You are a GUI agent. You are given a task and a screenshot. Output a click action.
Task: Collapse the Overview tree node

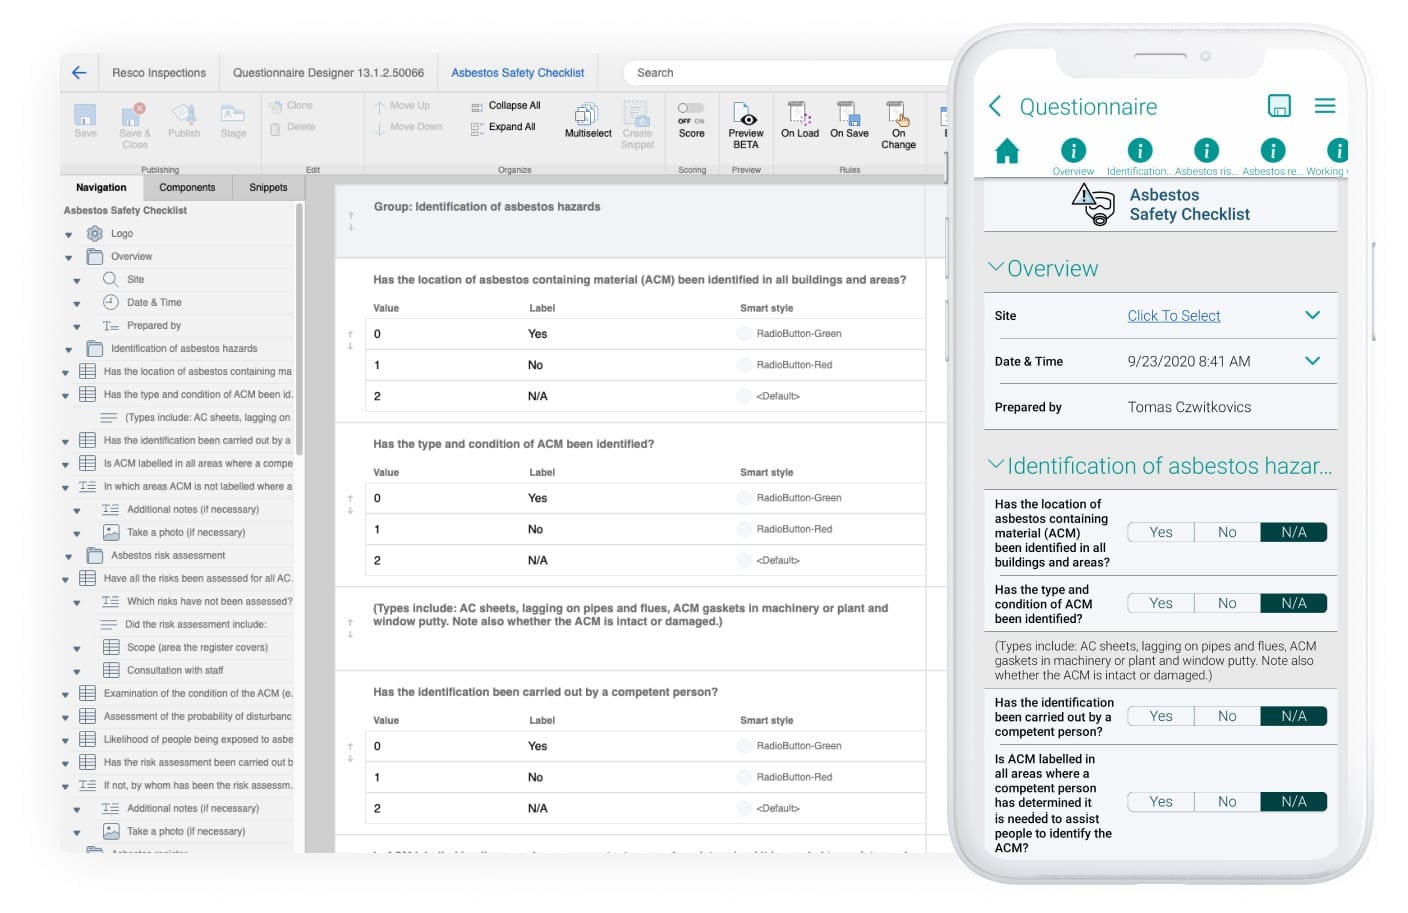[68, 257]
